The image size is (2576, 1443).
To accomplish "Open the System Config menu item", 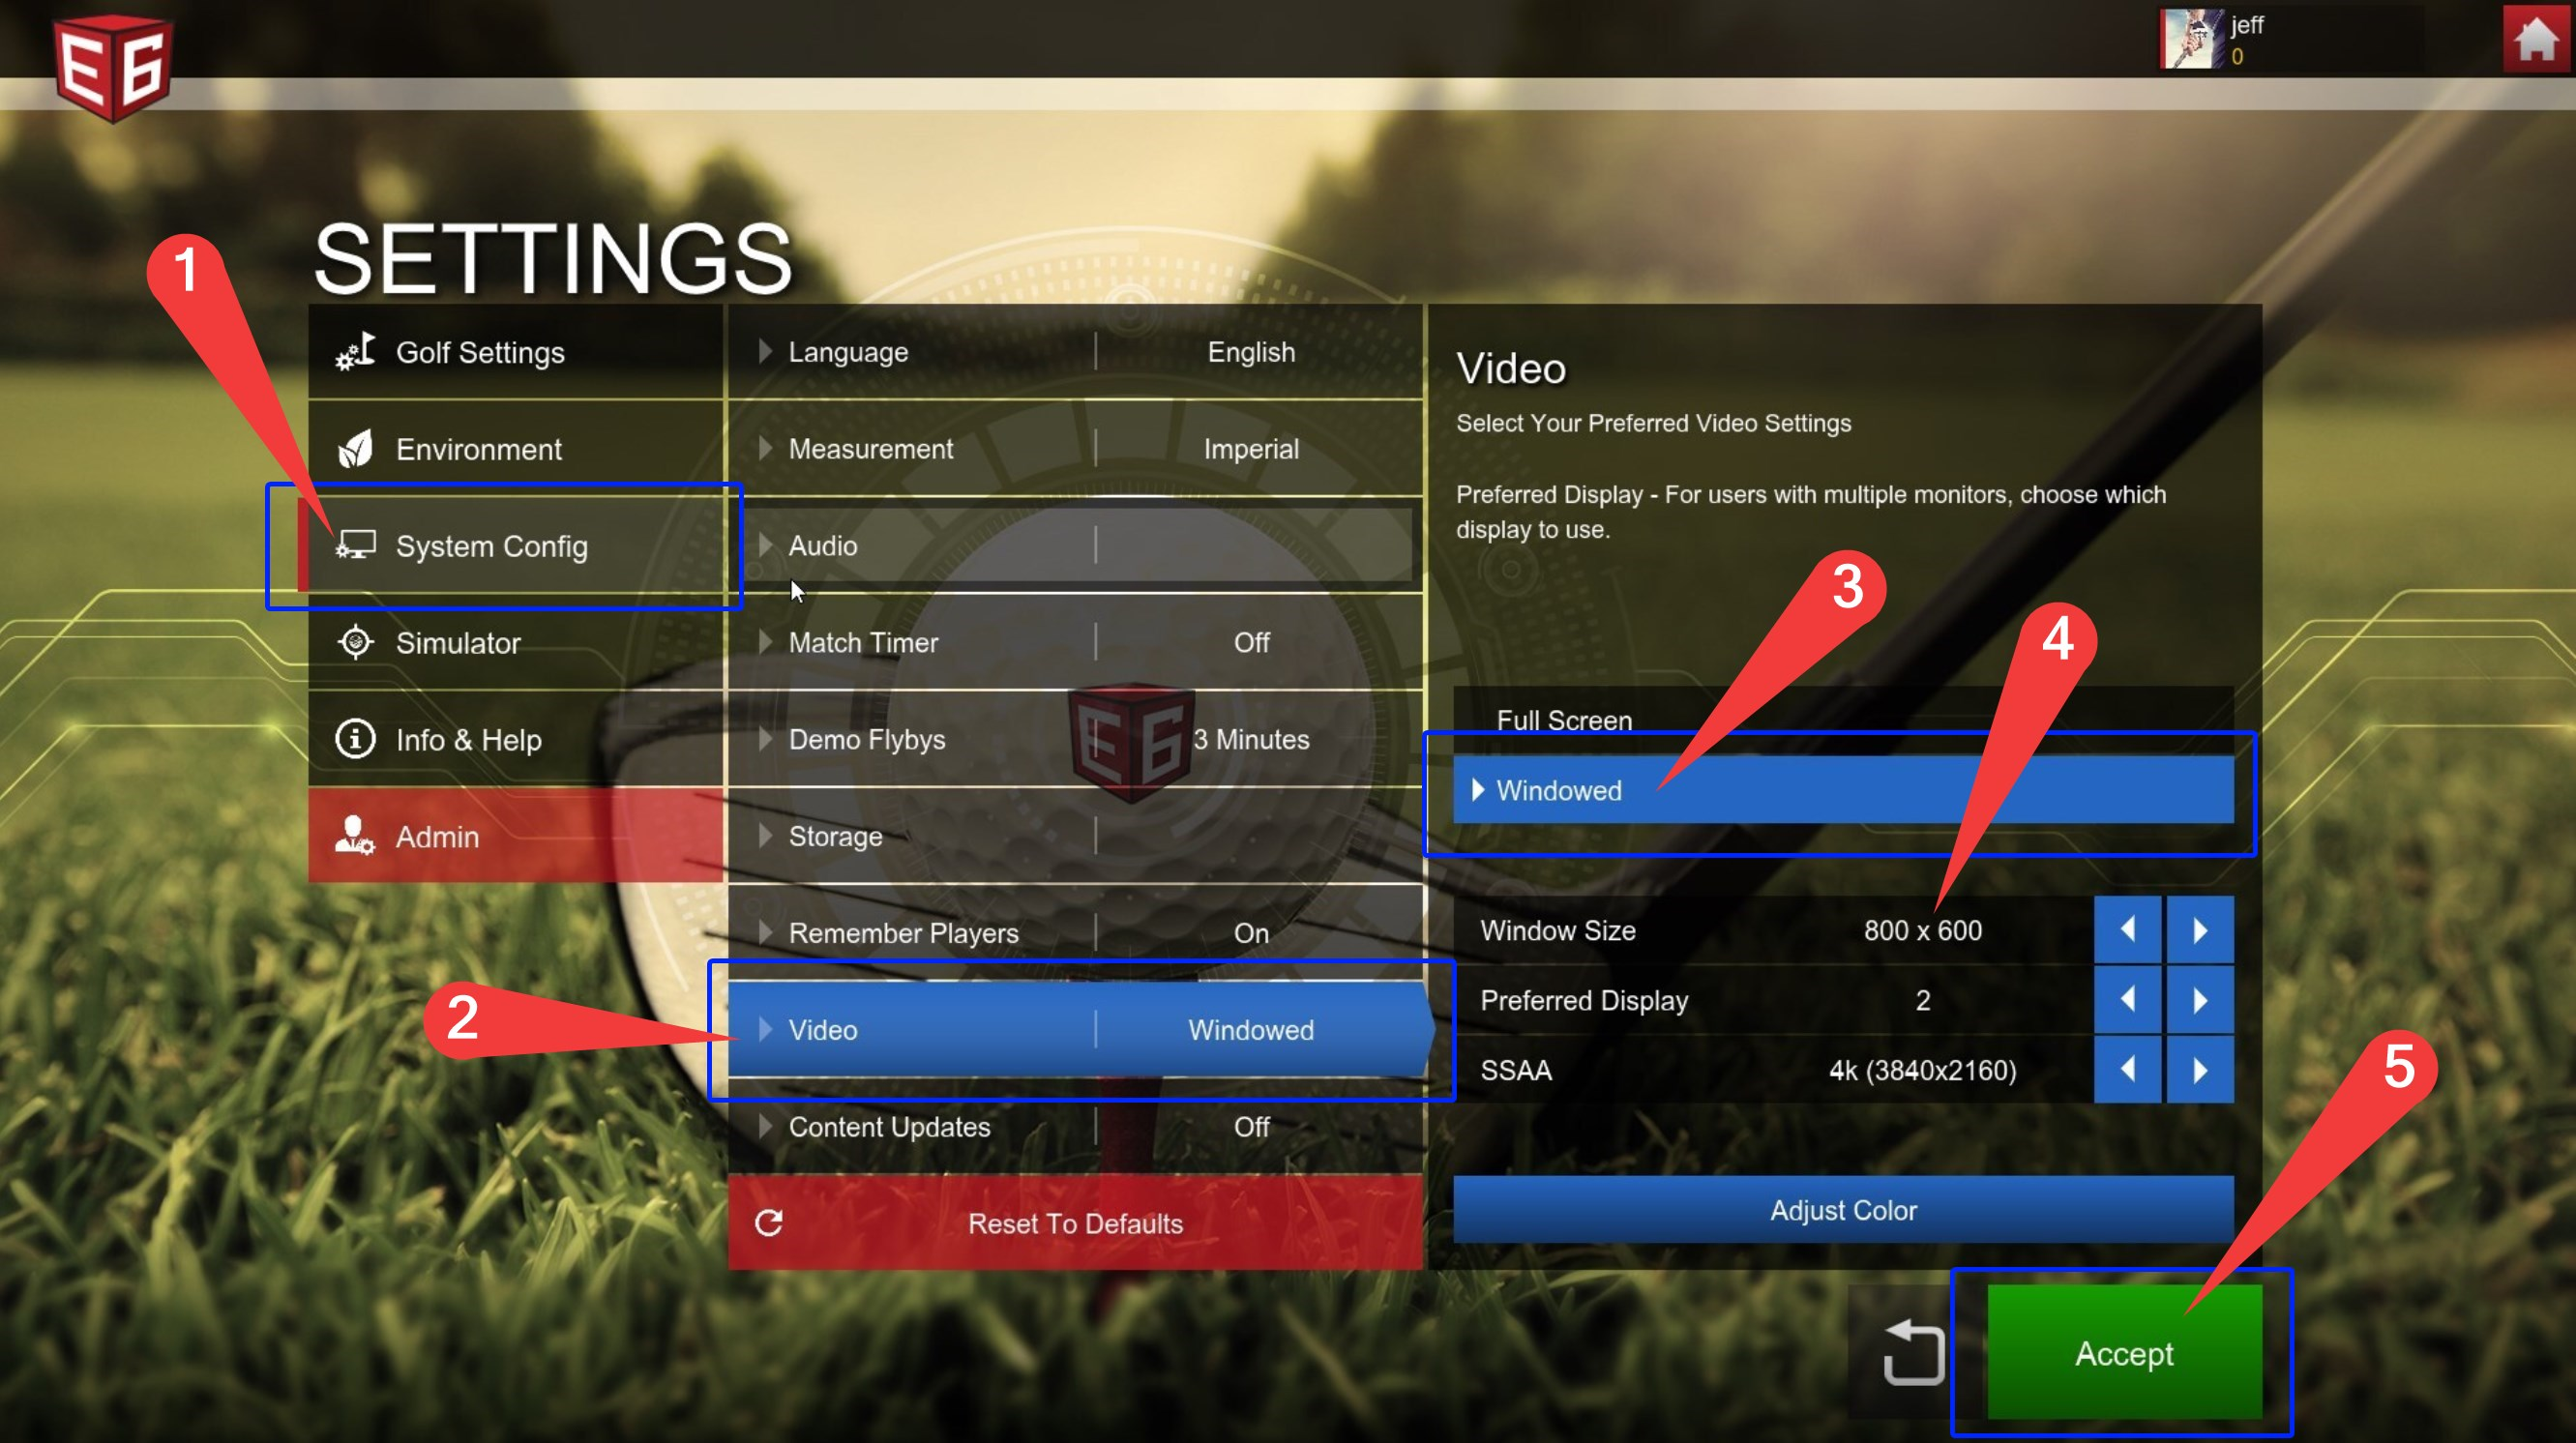I will click(490, 546).
